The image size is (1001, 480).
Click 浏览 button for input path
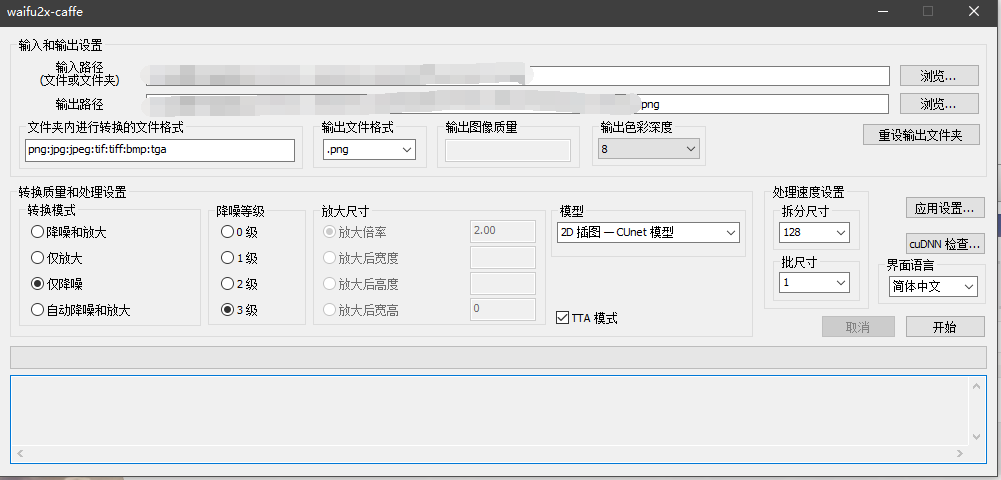pos(939,75)
